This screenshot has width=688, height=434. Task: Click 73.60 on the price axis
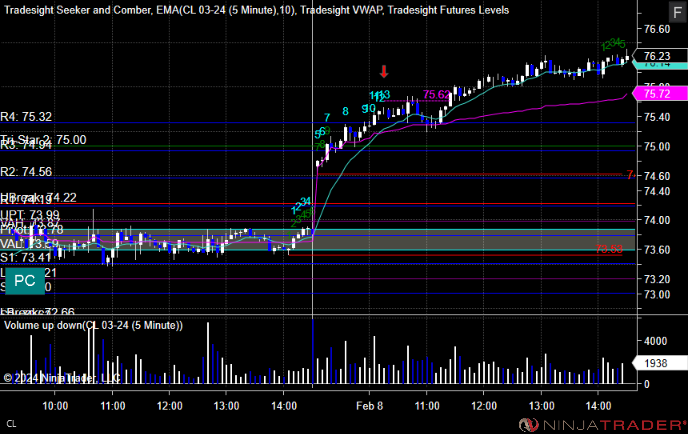pyautogui.click(x=657, y=249)
